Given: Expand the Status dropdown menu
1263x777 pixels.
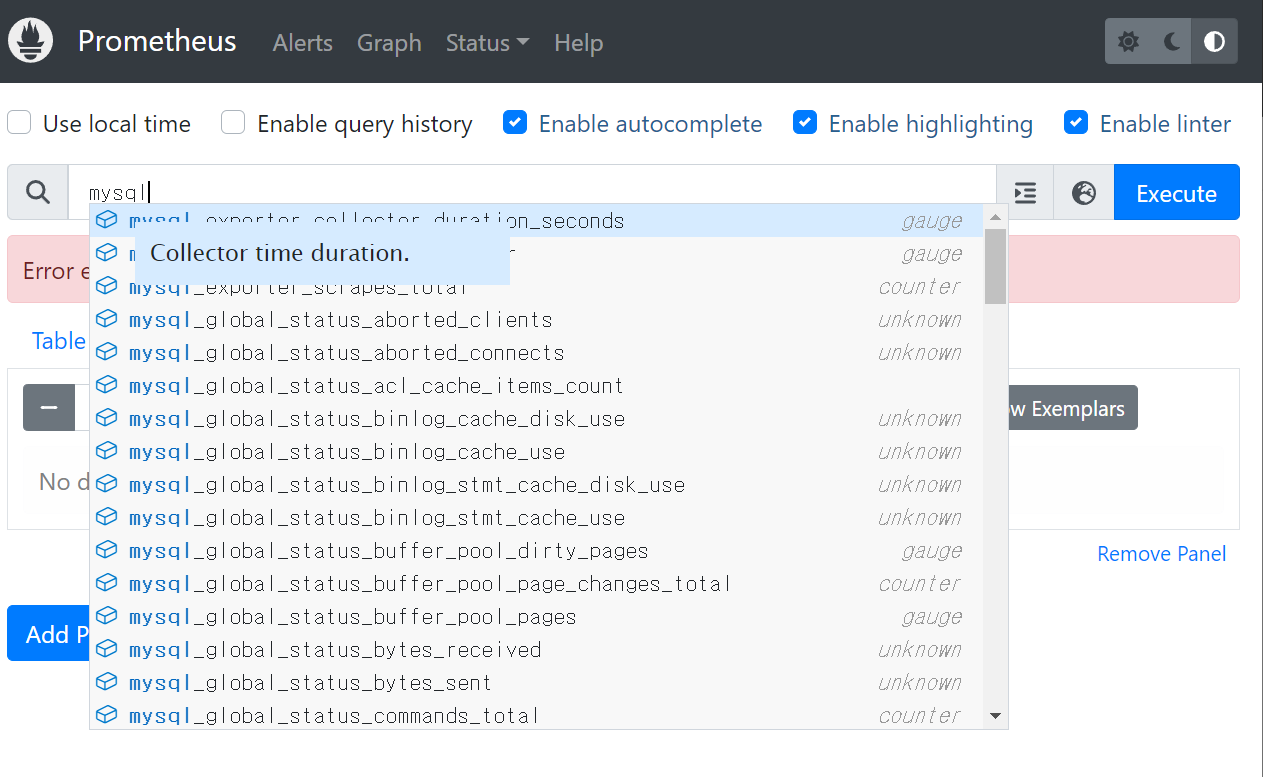Looking at the screenshot, I should coord(487,43).
